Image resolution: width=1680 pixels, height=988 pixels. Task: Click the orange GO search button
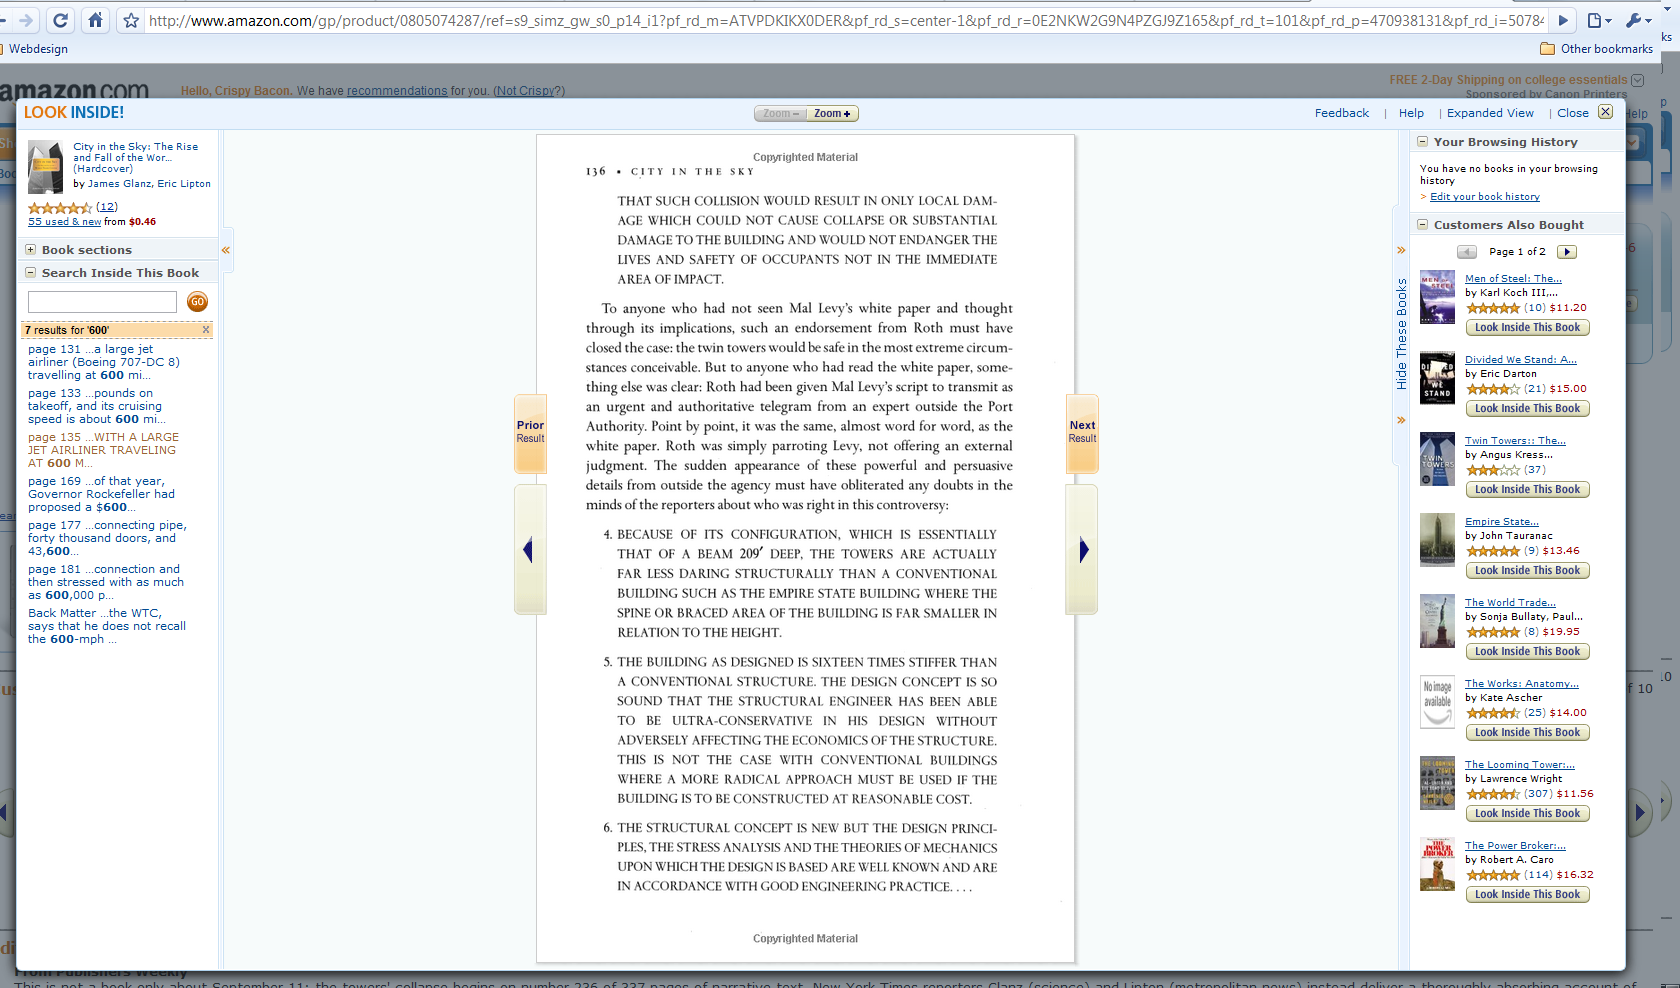[197, 302]
